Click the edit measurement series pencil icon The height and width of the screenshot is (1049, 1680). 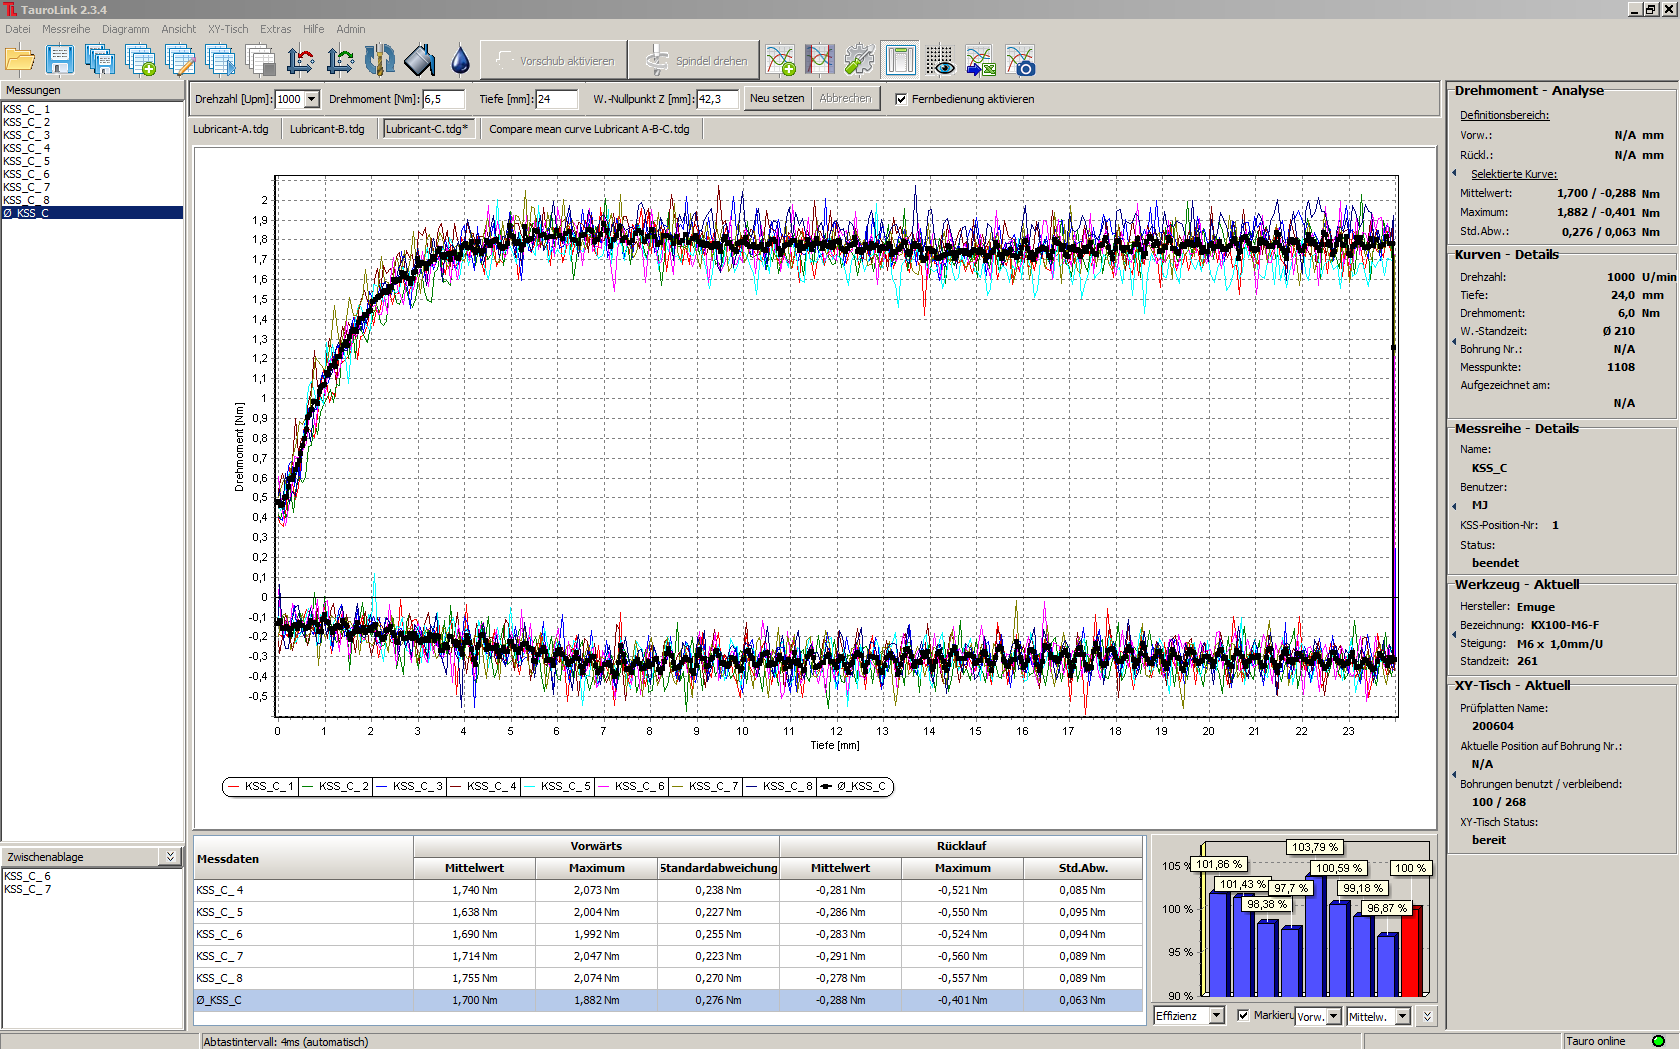click(180, 60)
